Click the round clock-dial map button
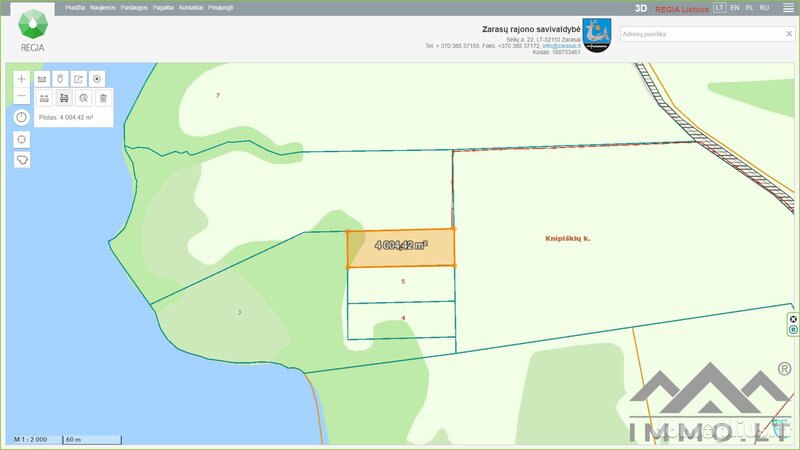The image size is (800, 450). click(21, 117)
